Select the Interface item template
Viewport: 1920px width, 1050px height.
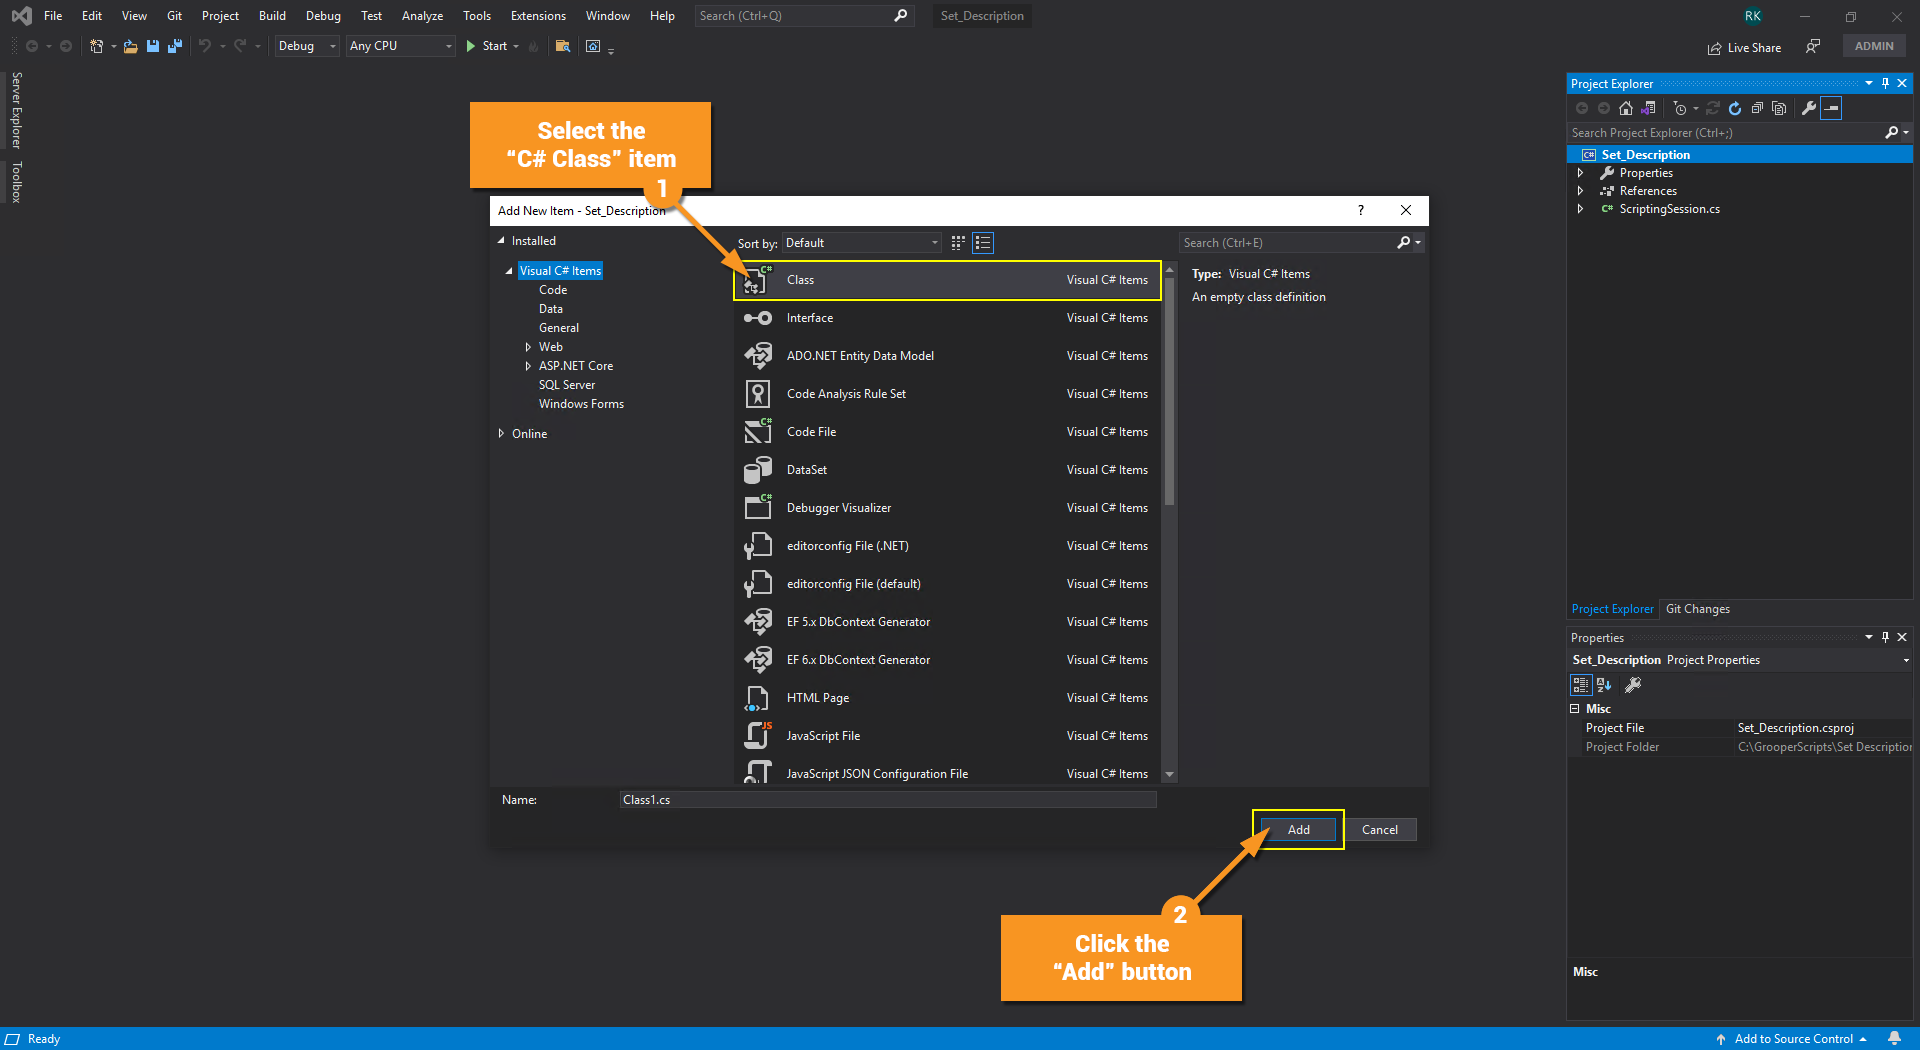(948, 318)
